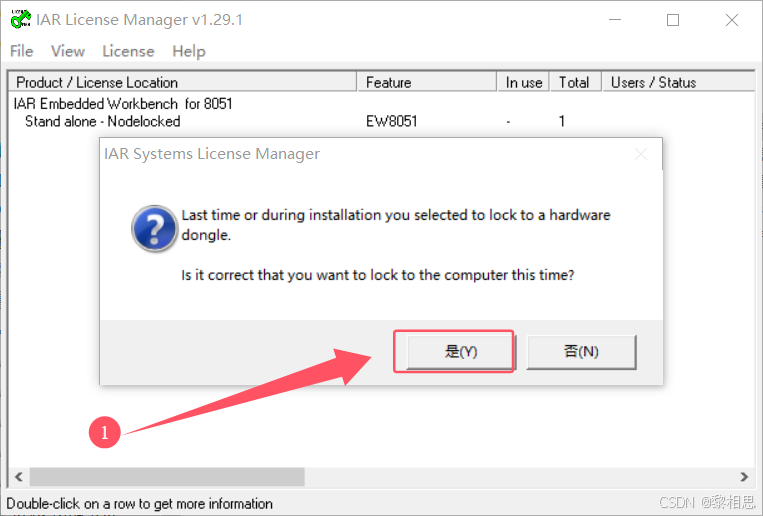Click the dialog message about hardware dongle
This screenshot has width=763, height=516.
(x=396, y=225)
